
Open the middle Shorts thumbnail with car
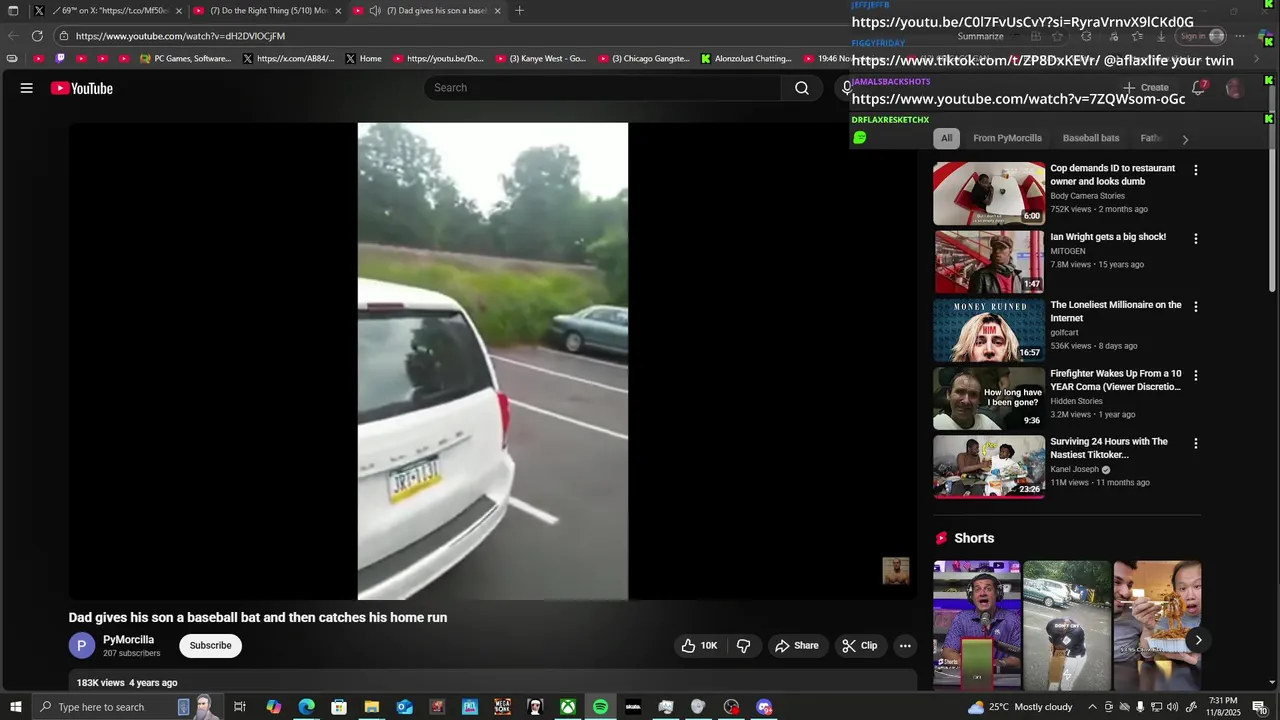point(1067,625)
